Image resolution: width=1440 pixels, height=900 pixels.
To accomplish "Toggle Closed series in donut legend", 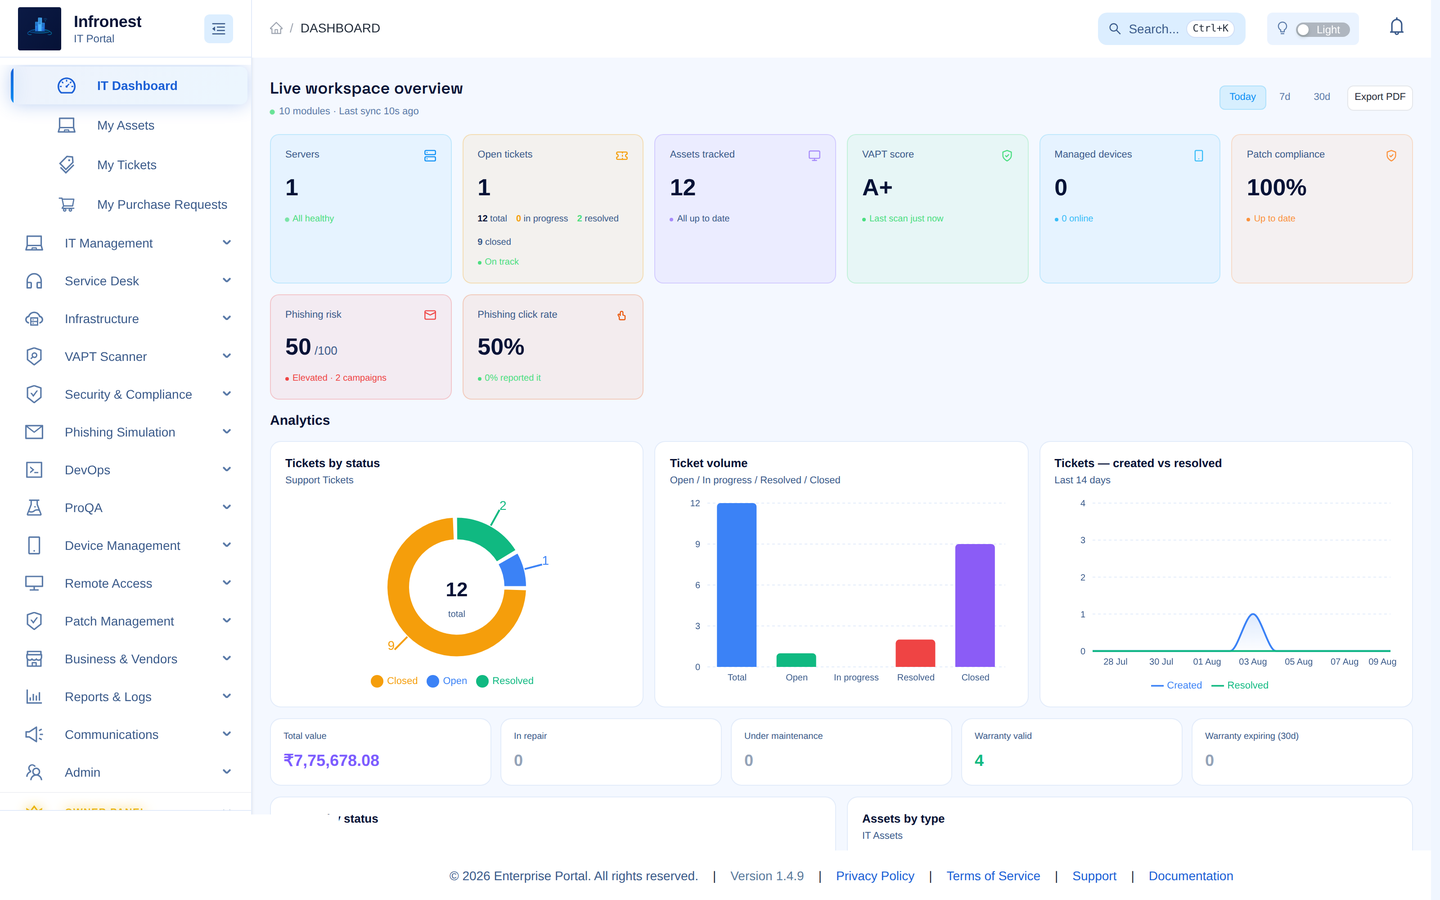I will [x=394, y=681].
